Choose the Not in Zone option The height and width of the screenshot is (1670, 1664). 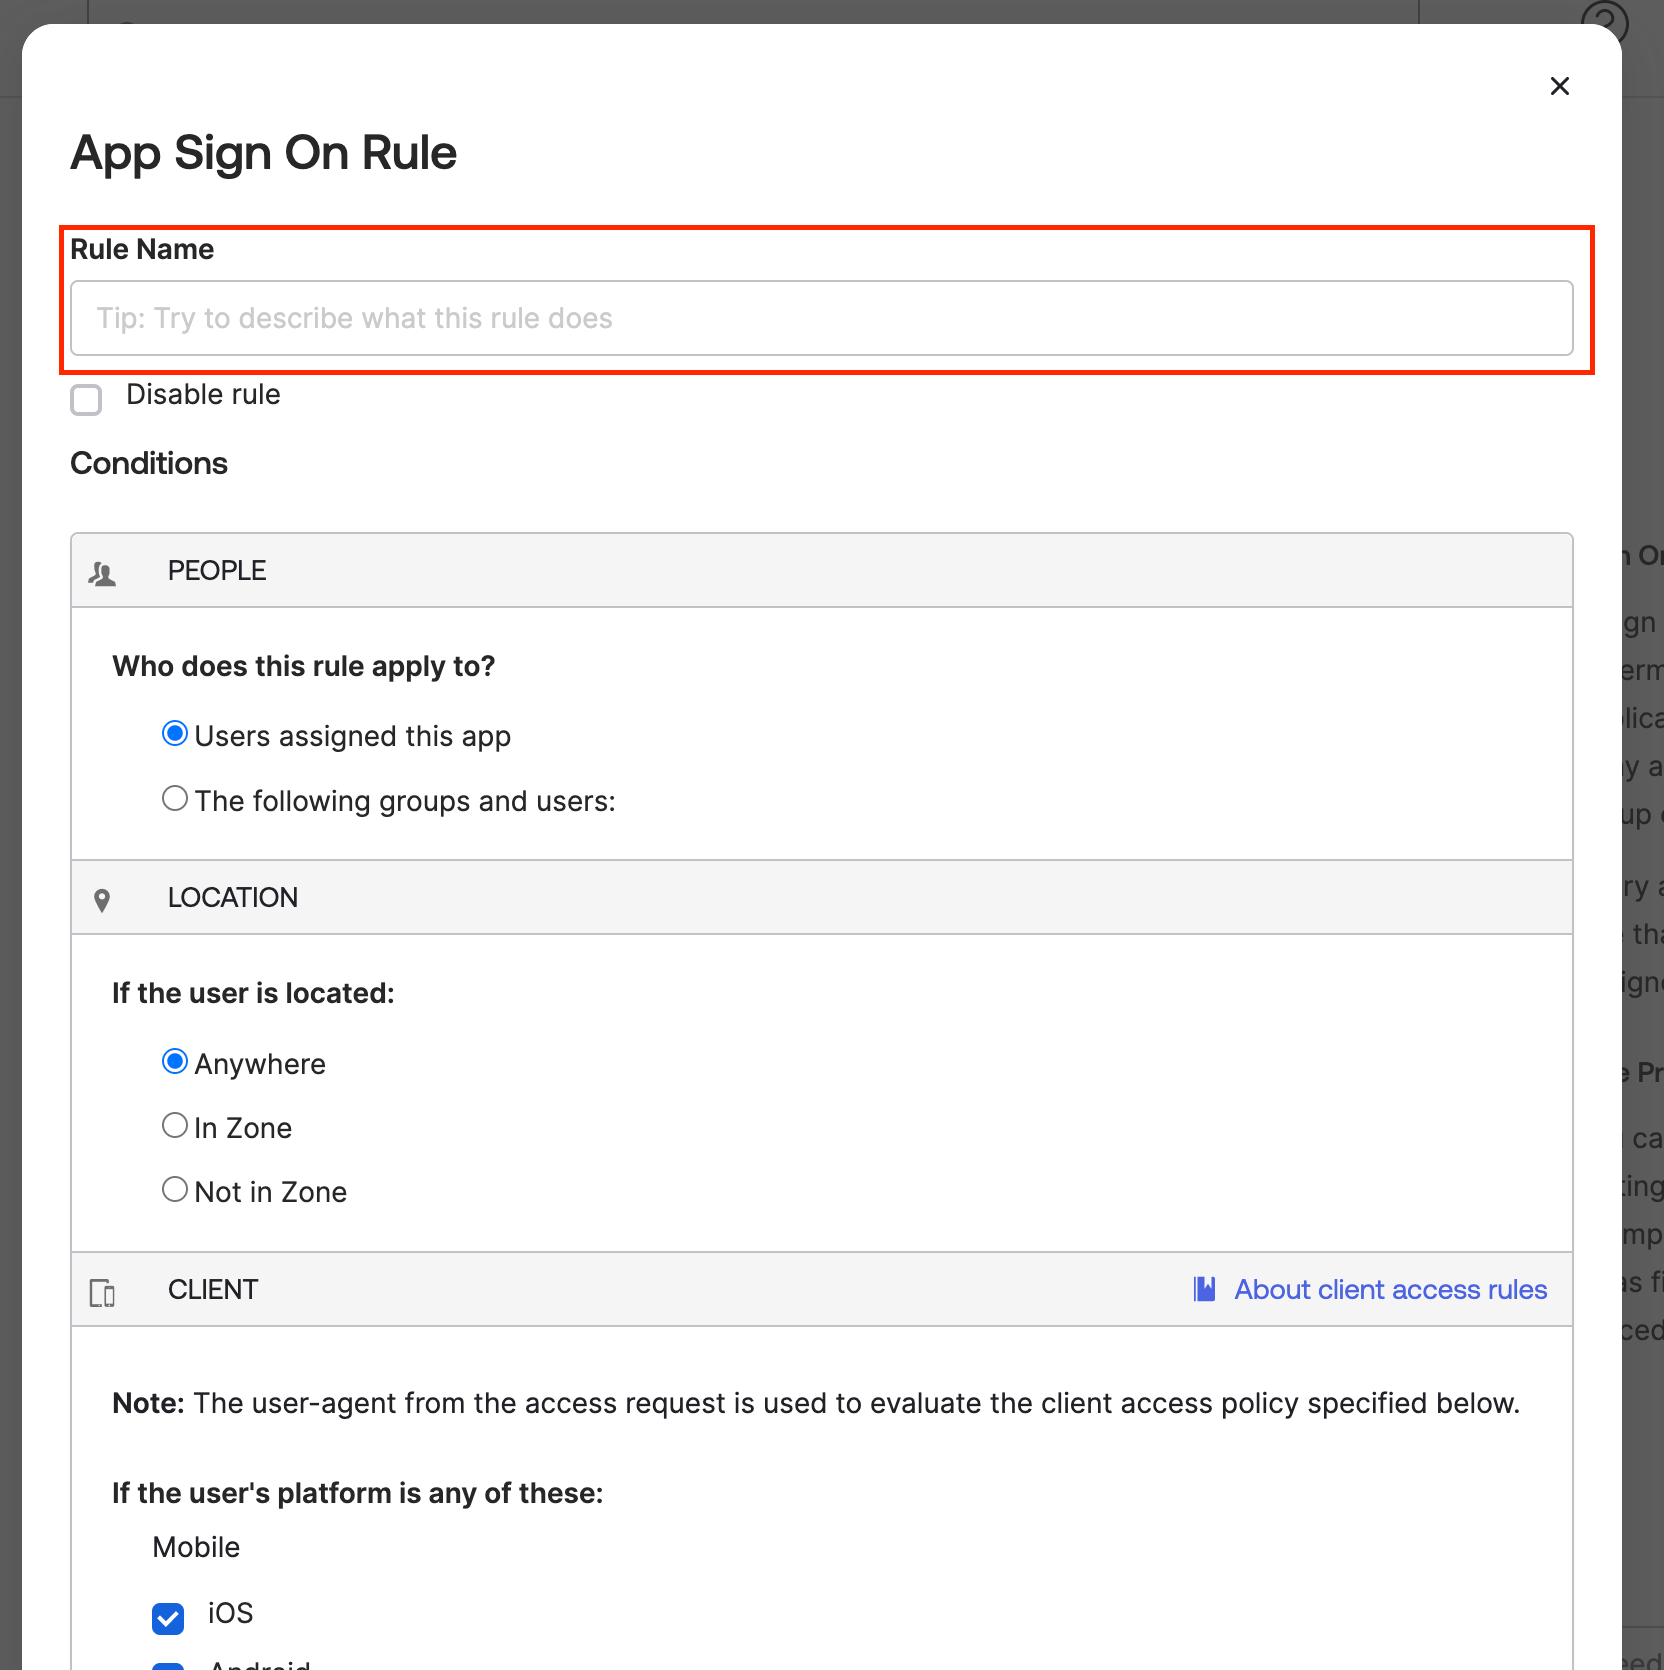(175, 1189)
